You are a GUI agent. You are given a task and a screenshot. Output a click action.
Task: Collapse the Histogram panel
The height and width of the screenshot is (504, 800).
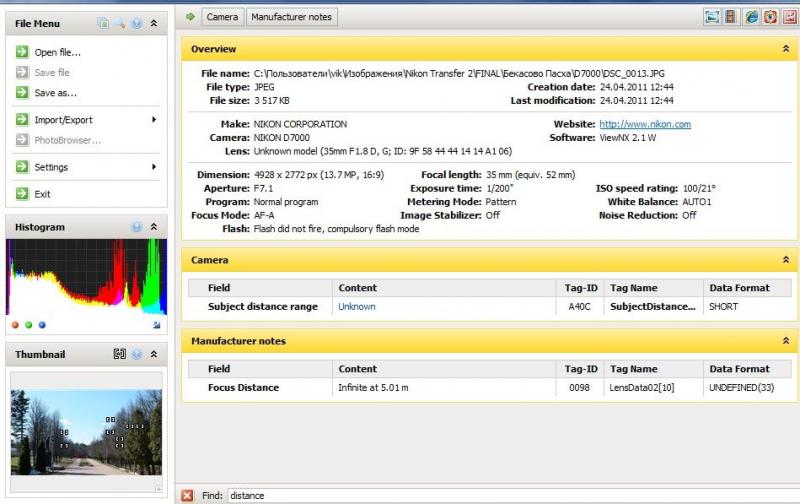coord(154,226)
